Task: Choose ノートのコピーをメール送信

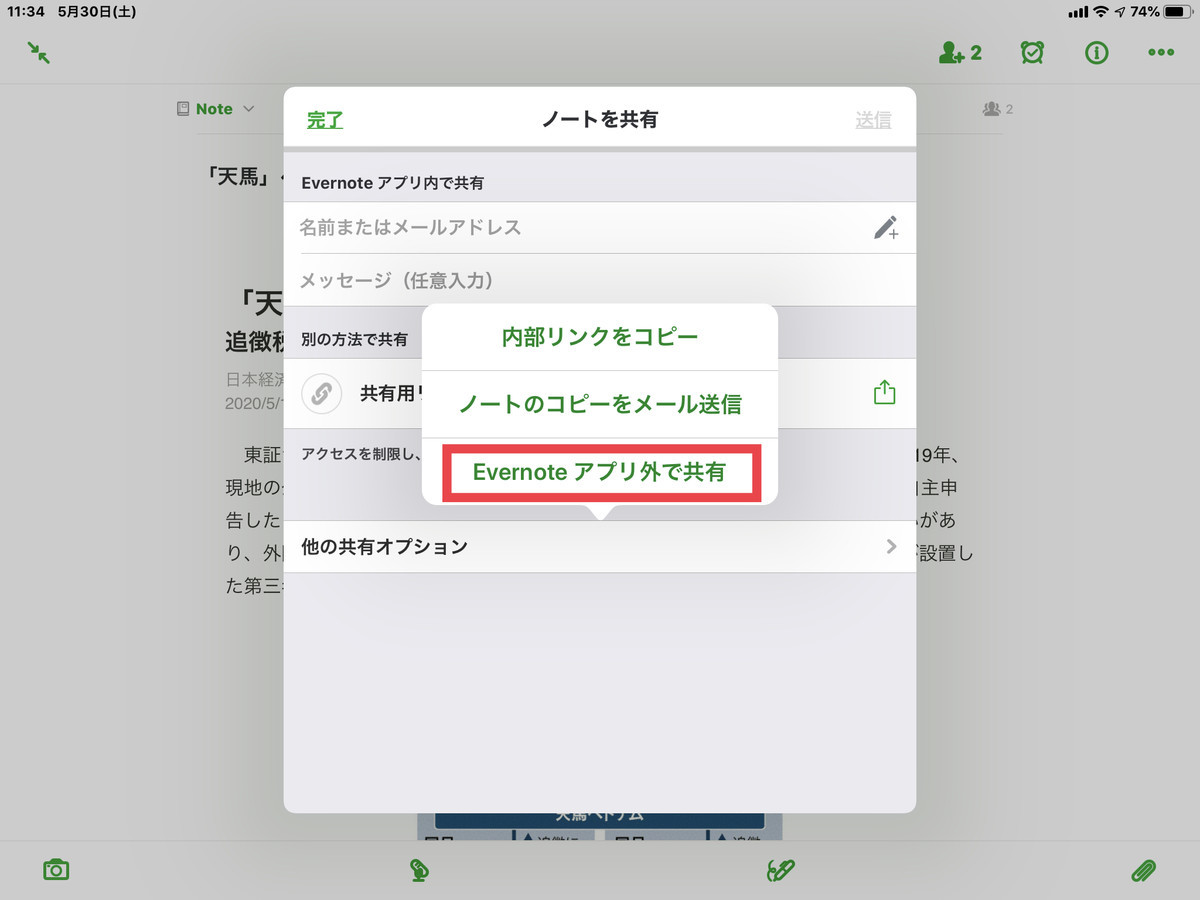Action: [x=600, y=404]
